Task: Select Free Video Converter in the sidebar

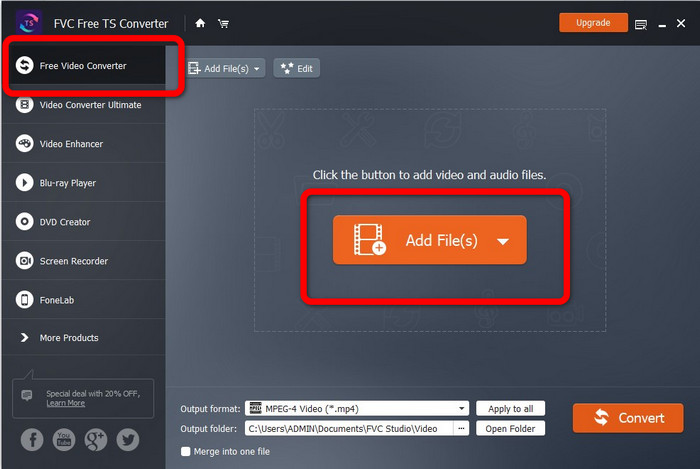Action: [x=86, y=66]
